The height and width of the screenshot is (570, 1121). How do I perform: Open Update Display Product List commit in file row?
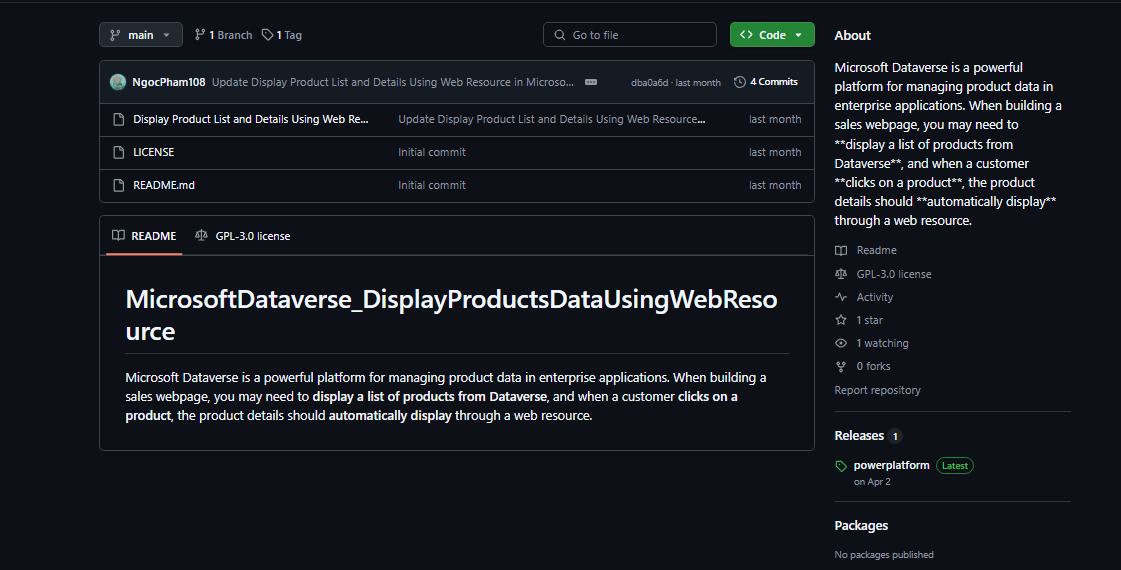point(552,119)
